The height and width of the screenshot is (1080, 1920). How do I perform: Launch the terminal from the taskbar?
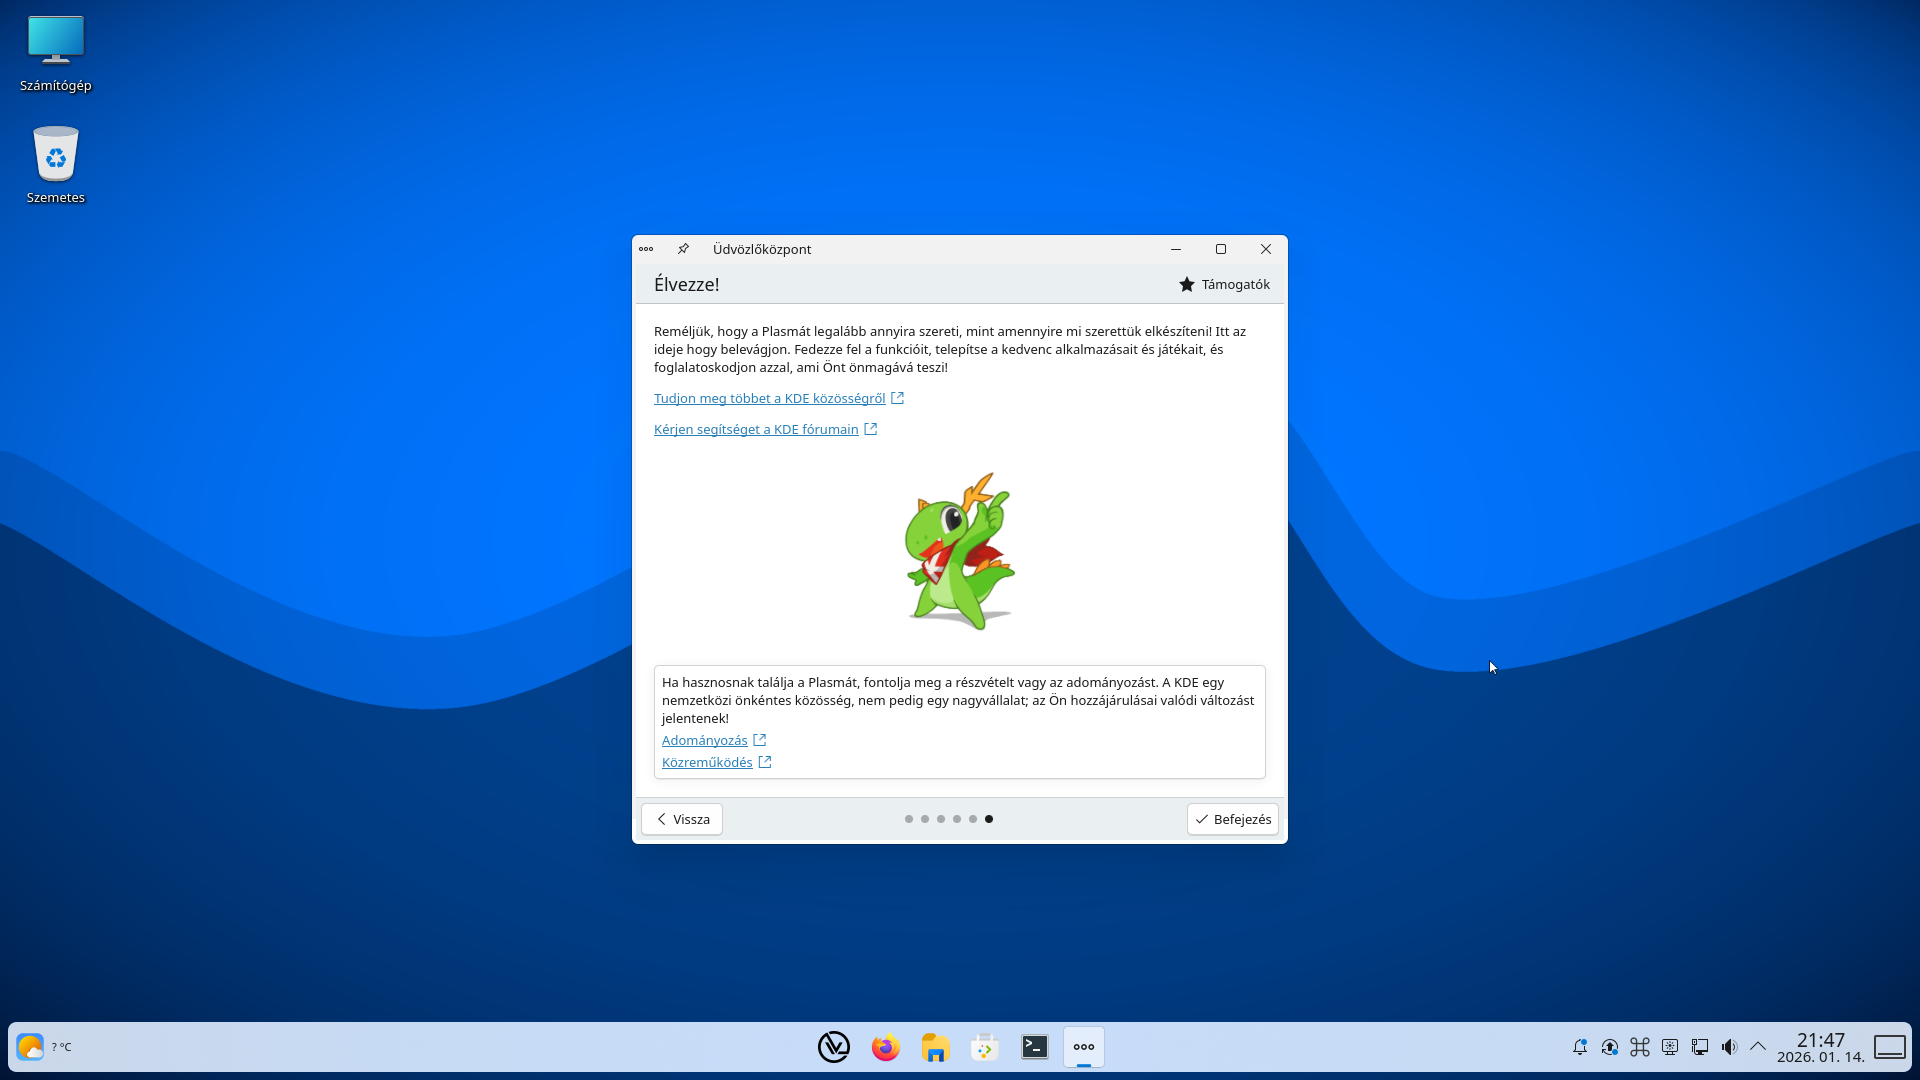click(1035, 1047)
